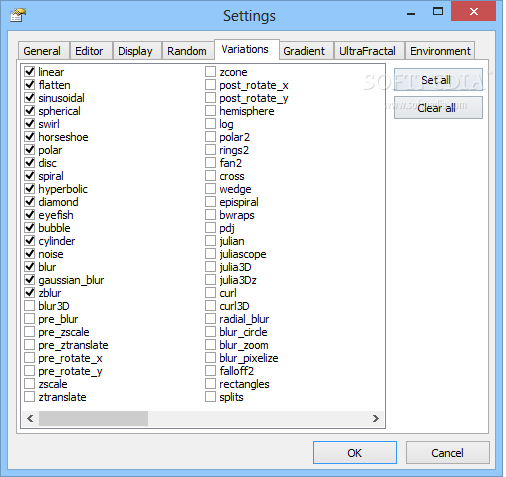The image size is (506, 477).
Task: Check the pre_blur checkbox
Action: [30, 318]
